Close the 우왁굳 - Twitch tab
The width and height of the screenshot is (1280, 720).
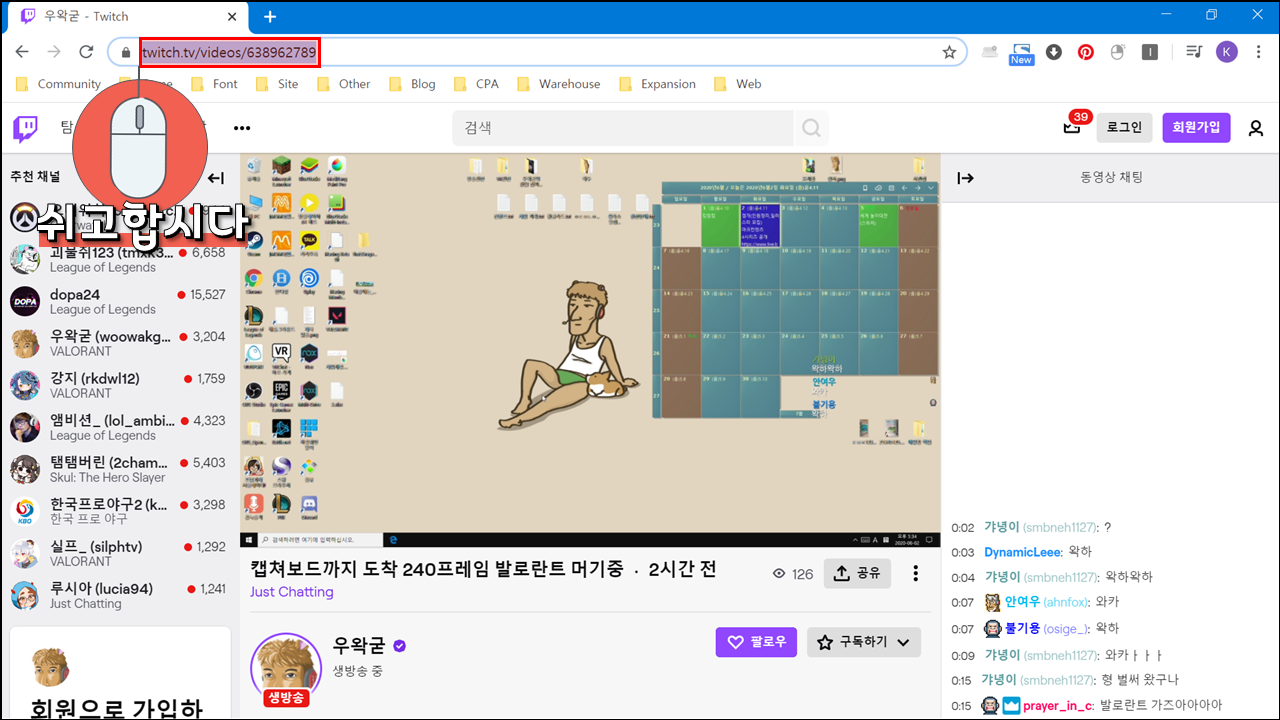coord(232,16)
